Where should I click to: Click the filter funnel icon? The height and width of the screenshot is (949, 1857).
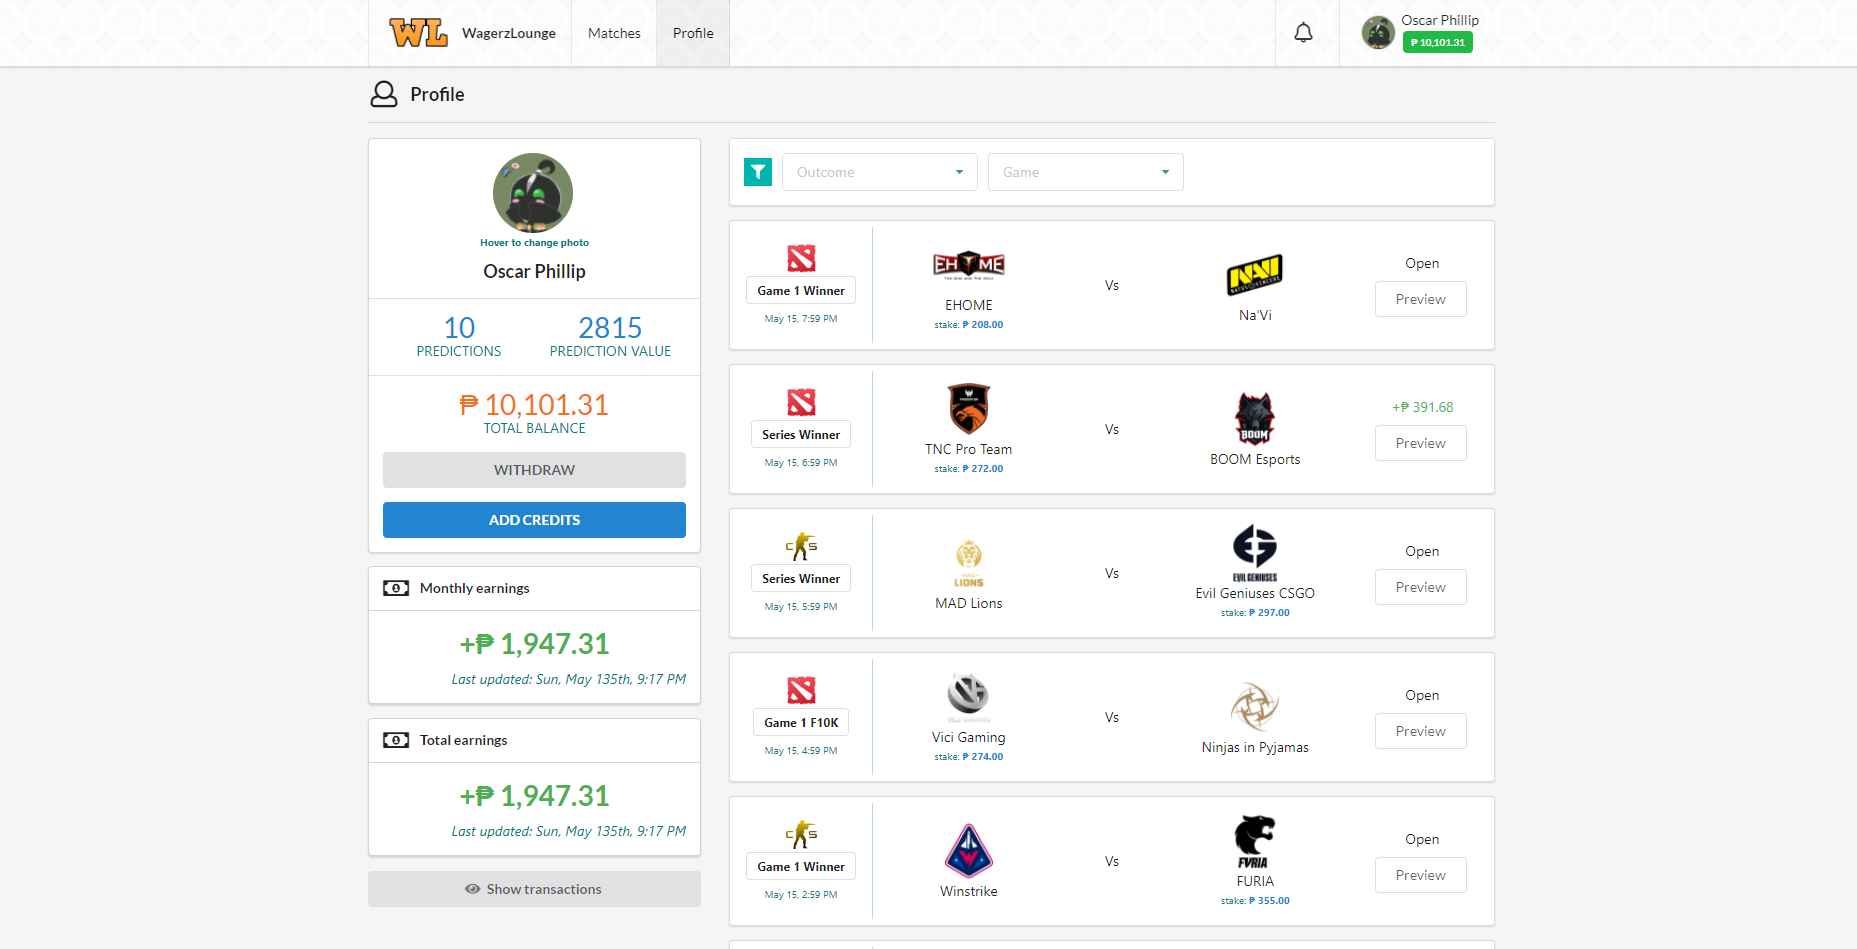(758, 171)
